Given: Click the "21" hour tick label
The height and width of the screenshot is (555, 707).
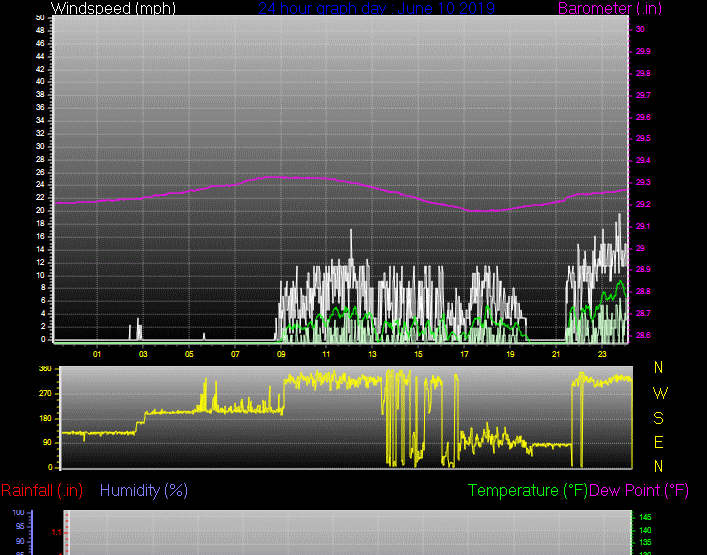Looking at the screenshot, I should tap(556, 354).
